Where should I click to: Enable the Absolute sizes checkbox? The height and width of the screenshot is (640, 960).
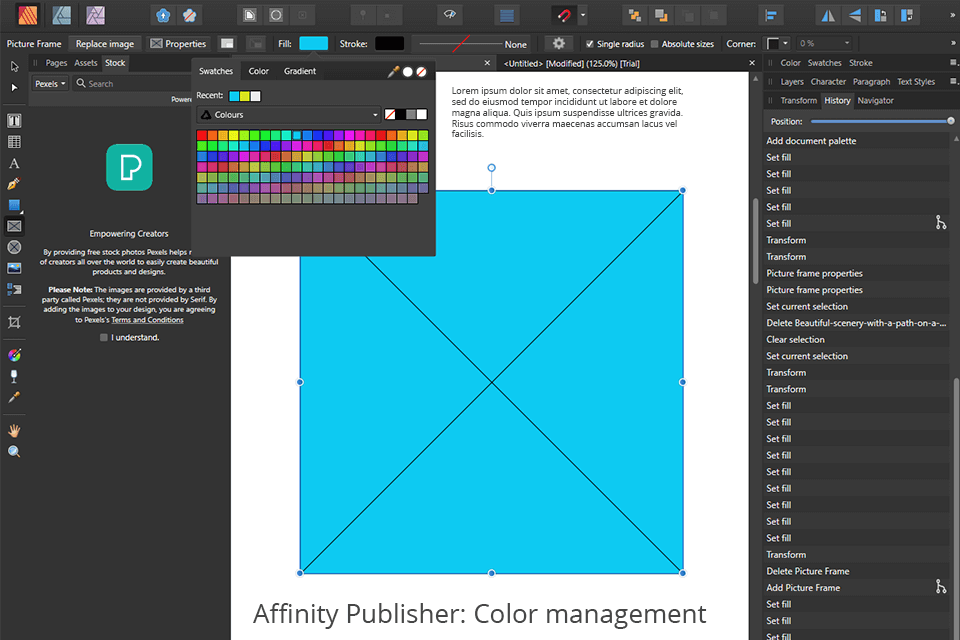[x=654, y=44]
